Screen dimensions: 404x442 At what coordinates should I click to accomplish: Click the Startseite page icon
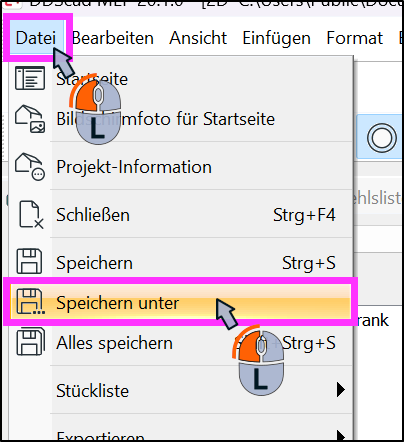click(x=30, y=78)
